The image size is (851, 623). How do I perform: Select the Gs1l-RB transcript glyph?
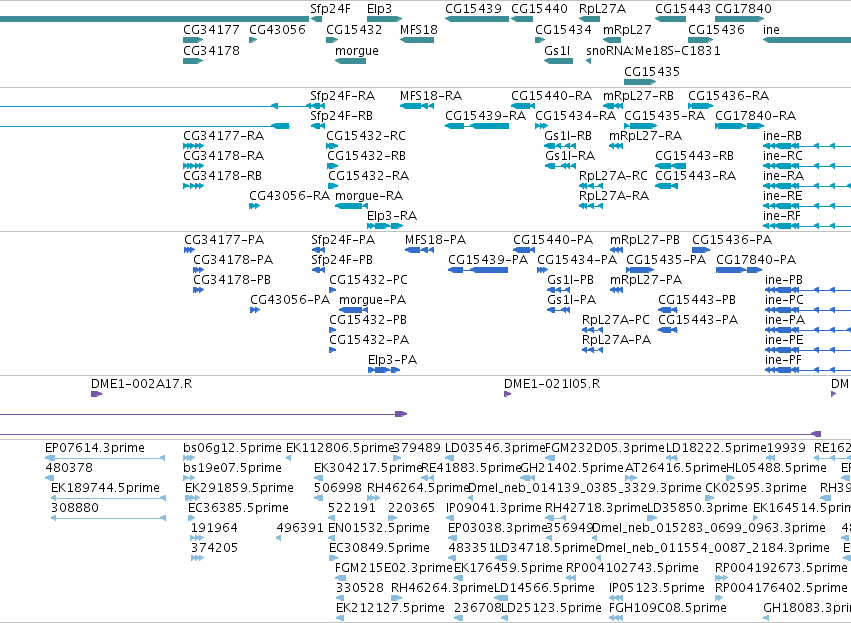560,146
